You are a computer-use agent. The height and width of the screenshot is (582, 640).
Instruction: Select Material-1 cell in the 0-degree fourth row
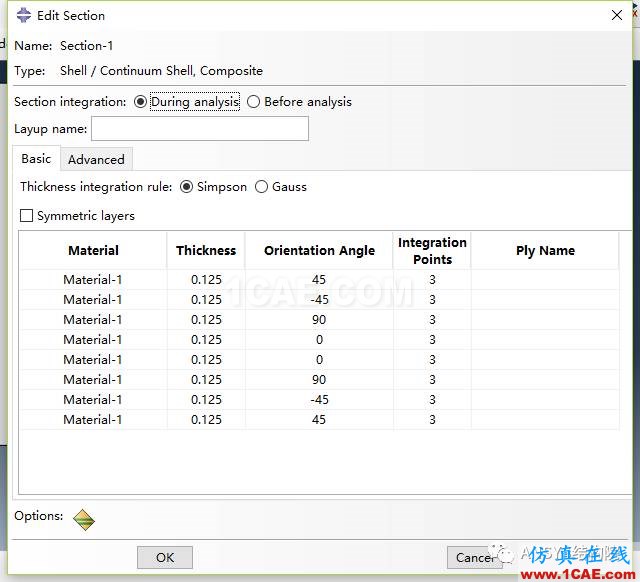(93, 340)
